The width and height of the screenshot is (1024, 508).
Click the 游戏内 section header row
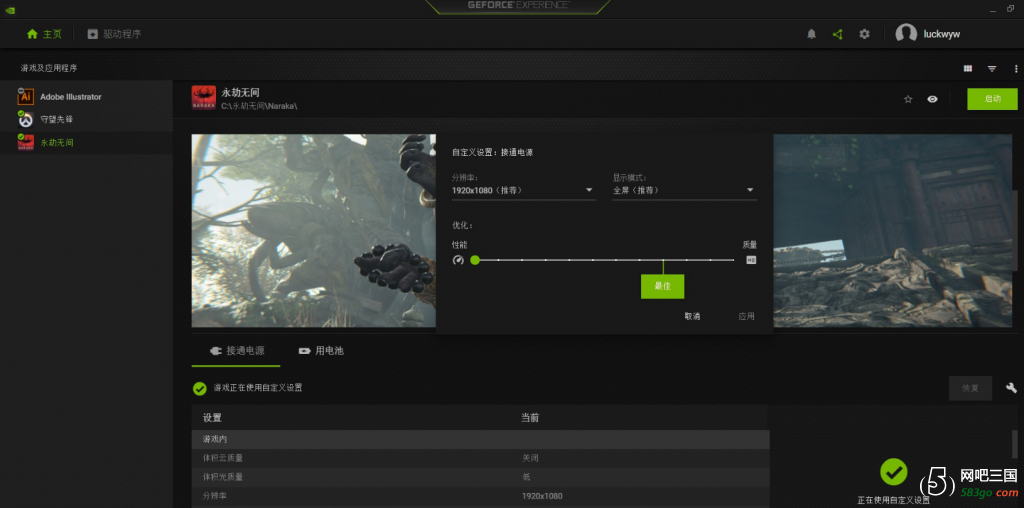click(x=481, y=439)
